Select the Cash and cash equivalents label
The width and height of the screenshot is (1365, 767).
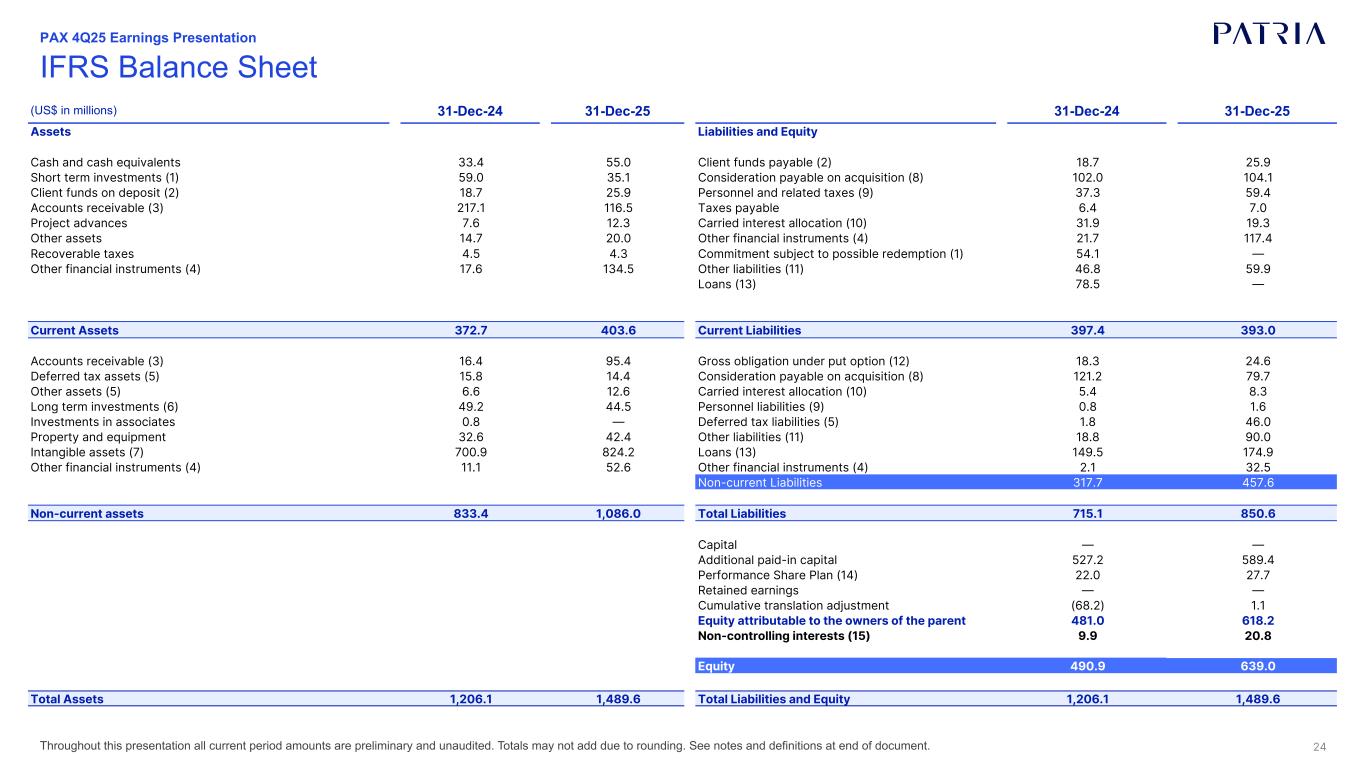point(105,162)
